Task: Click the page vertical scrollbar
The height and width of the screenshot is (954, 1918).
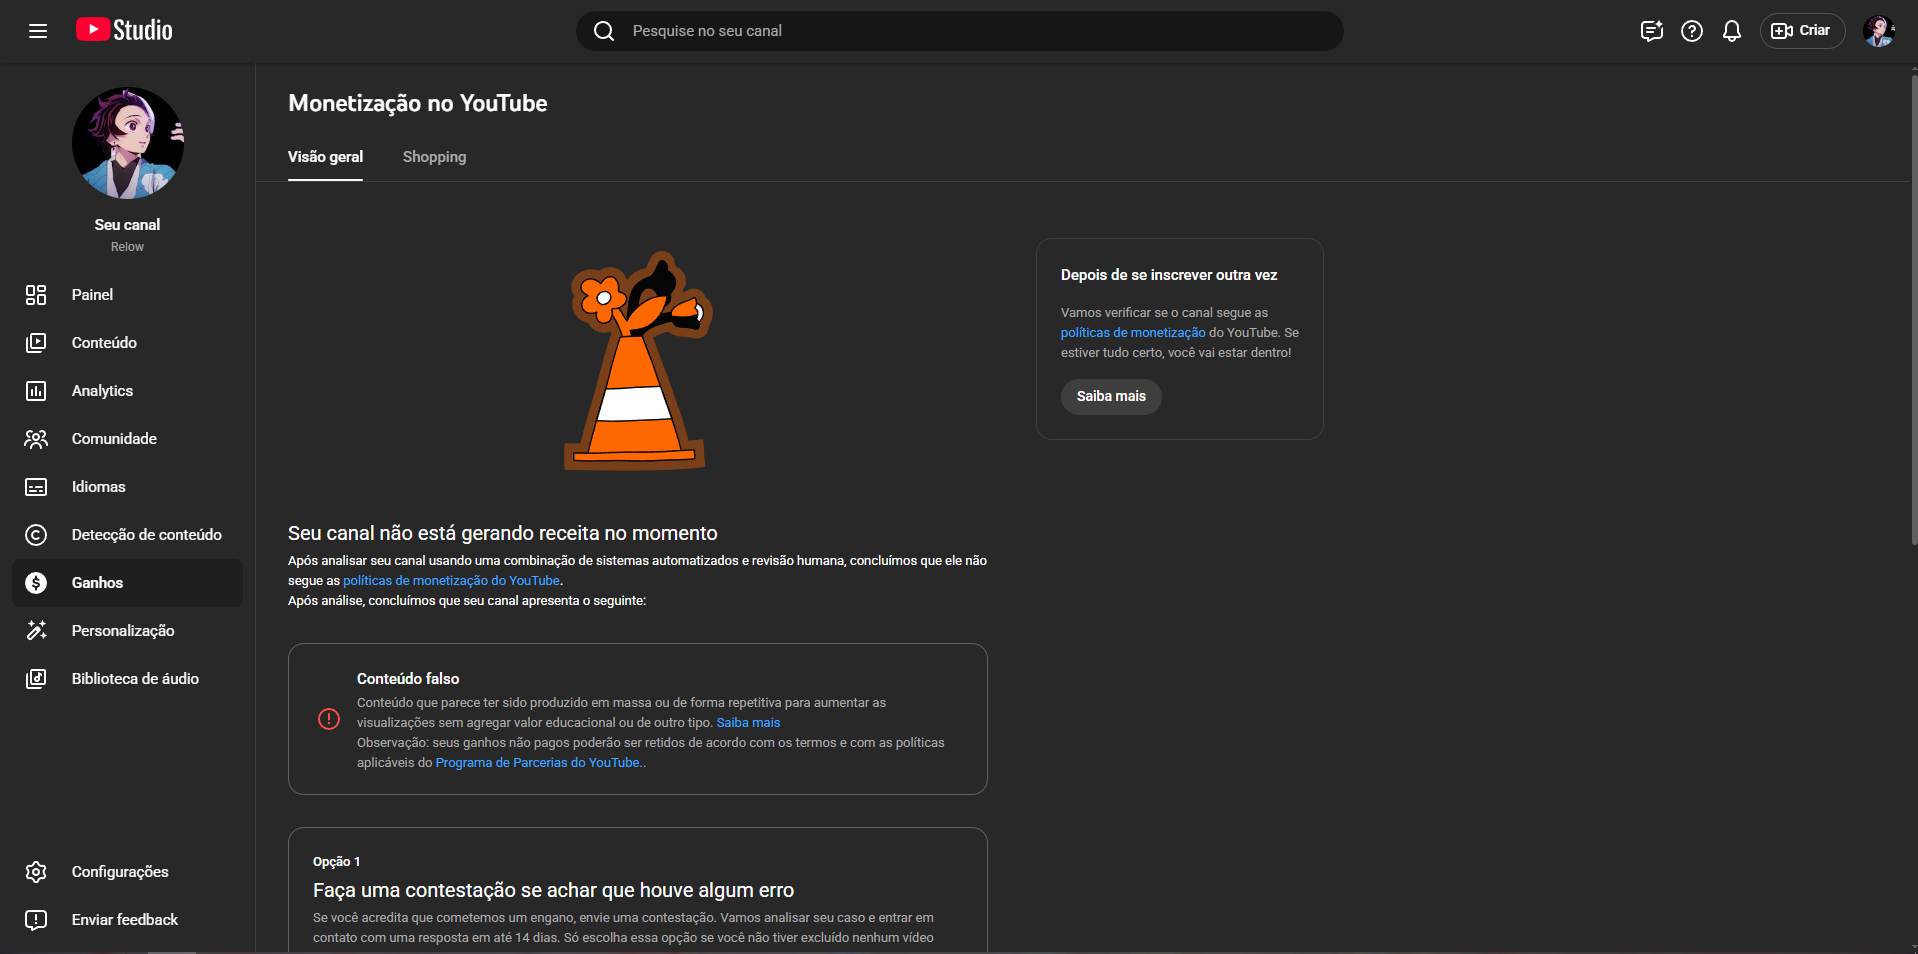Action: [x=1914, y=310]
